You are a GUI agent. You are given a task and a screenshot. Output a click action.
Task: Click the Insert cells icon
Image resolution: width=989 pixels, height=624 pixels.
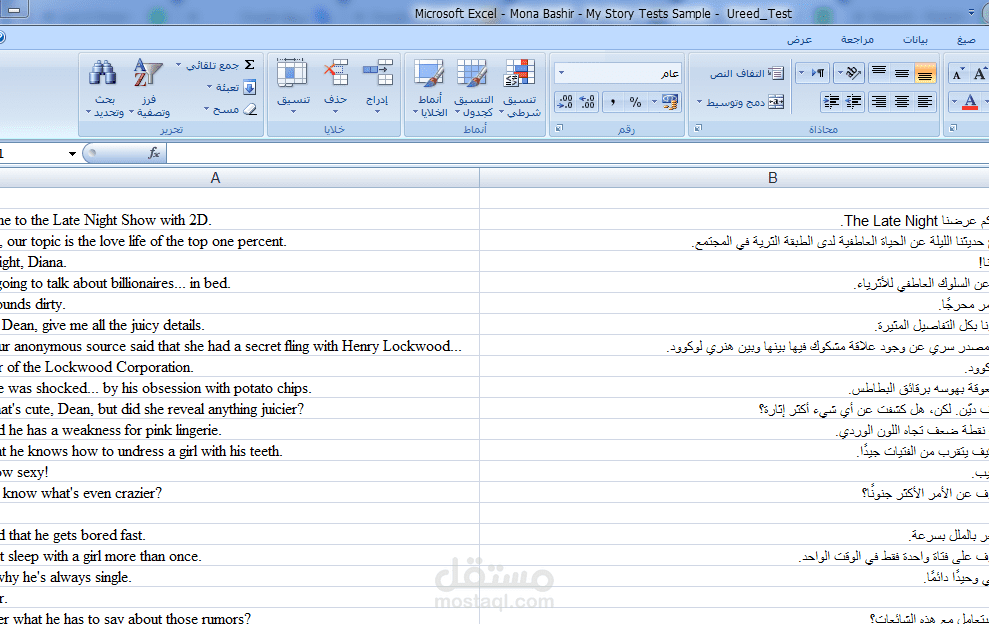(377, 73)
